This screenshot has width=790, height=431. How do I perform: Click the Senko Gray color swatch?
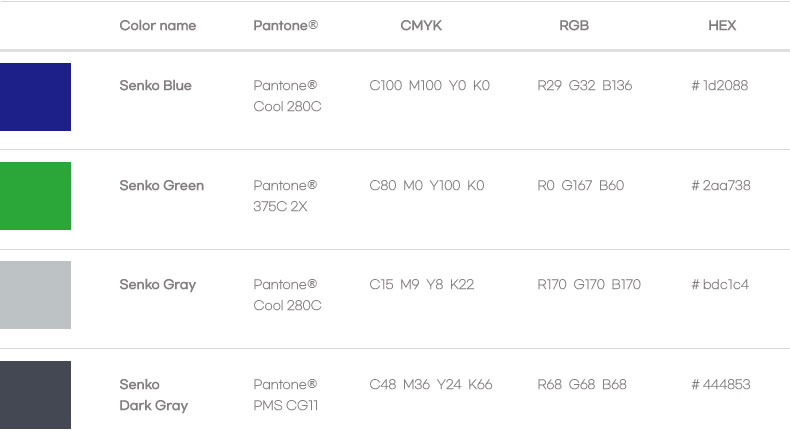tap(35, 295)
